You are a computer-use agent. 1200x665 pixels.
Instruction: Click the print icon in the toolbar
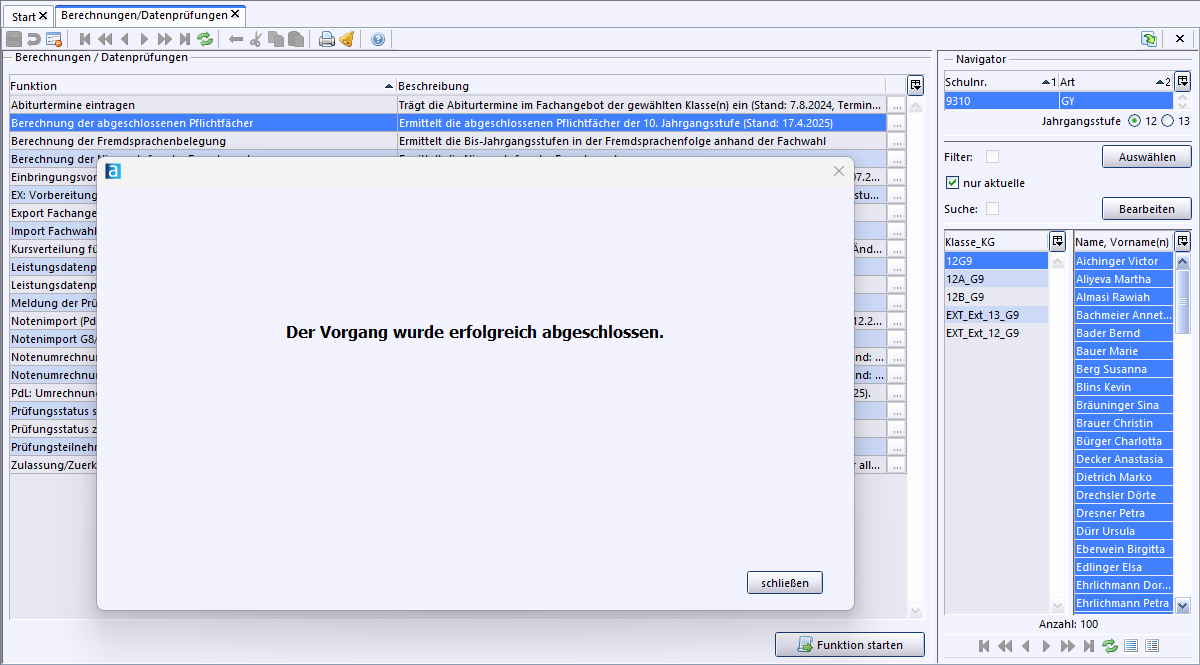point(326,39)
